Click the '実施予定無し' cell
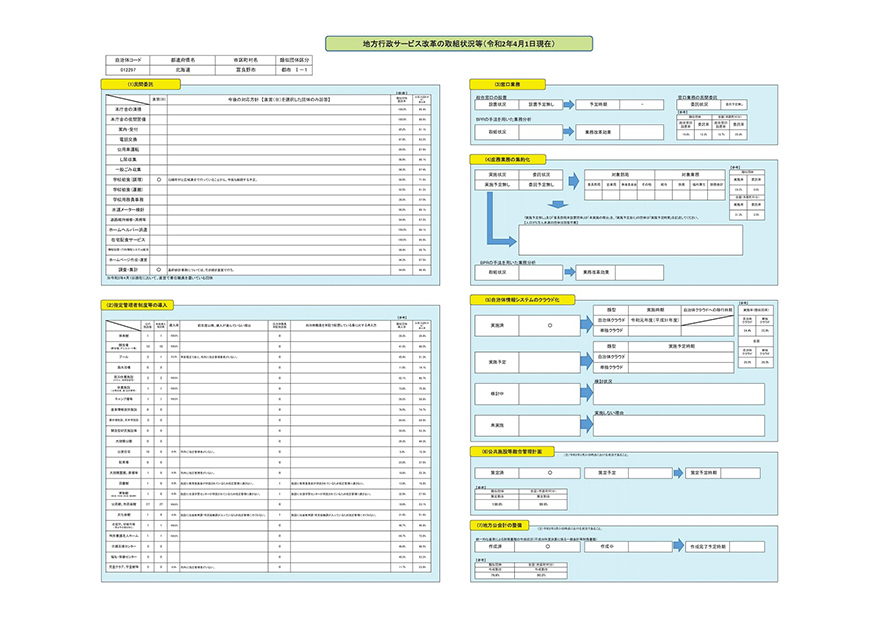The image size is (880, 622). coord(497,185)
